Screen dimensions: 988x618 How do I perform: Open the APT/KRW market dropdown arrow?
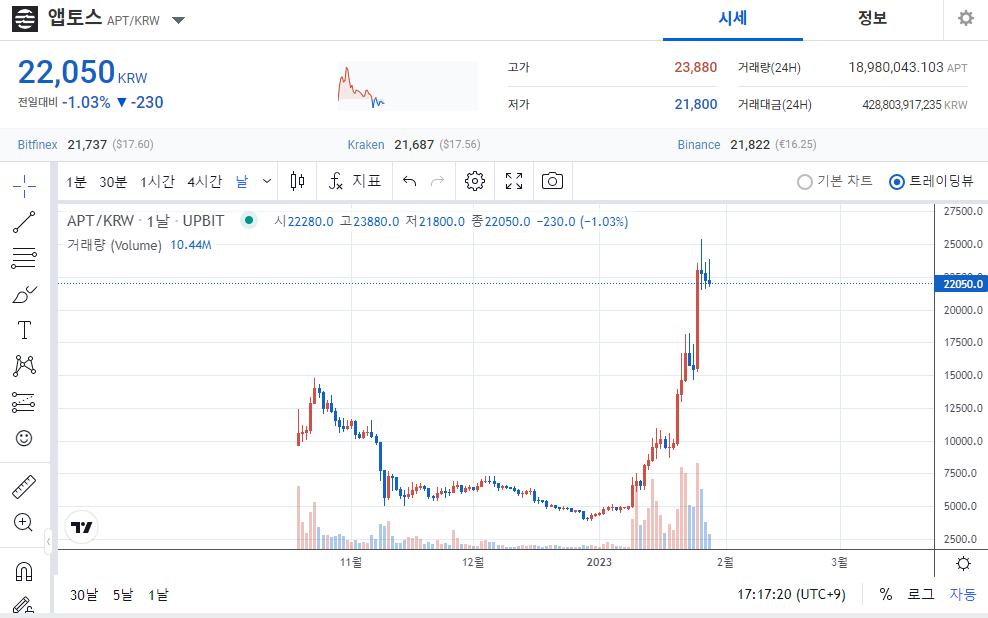click(178, 20)
